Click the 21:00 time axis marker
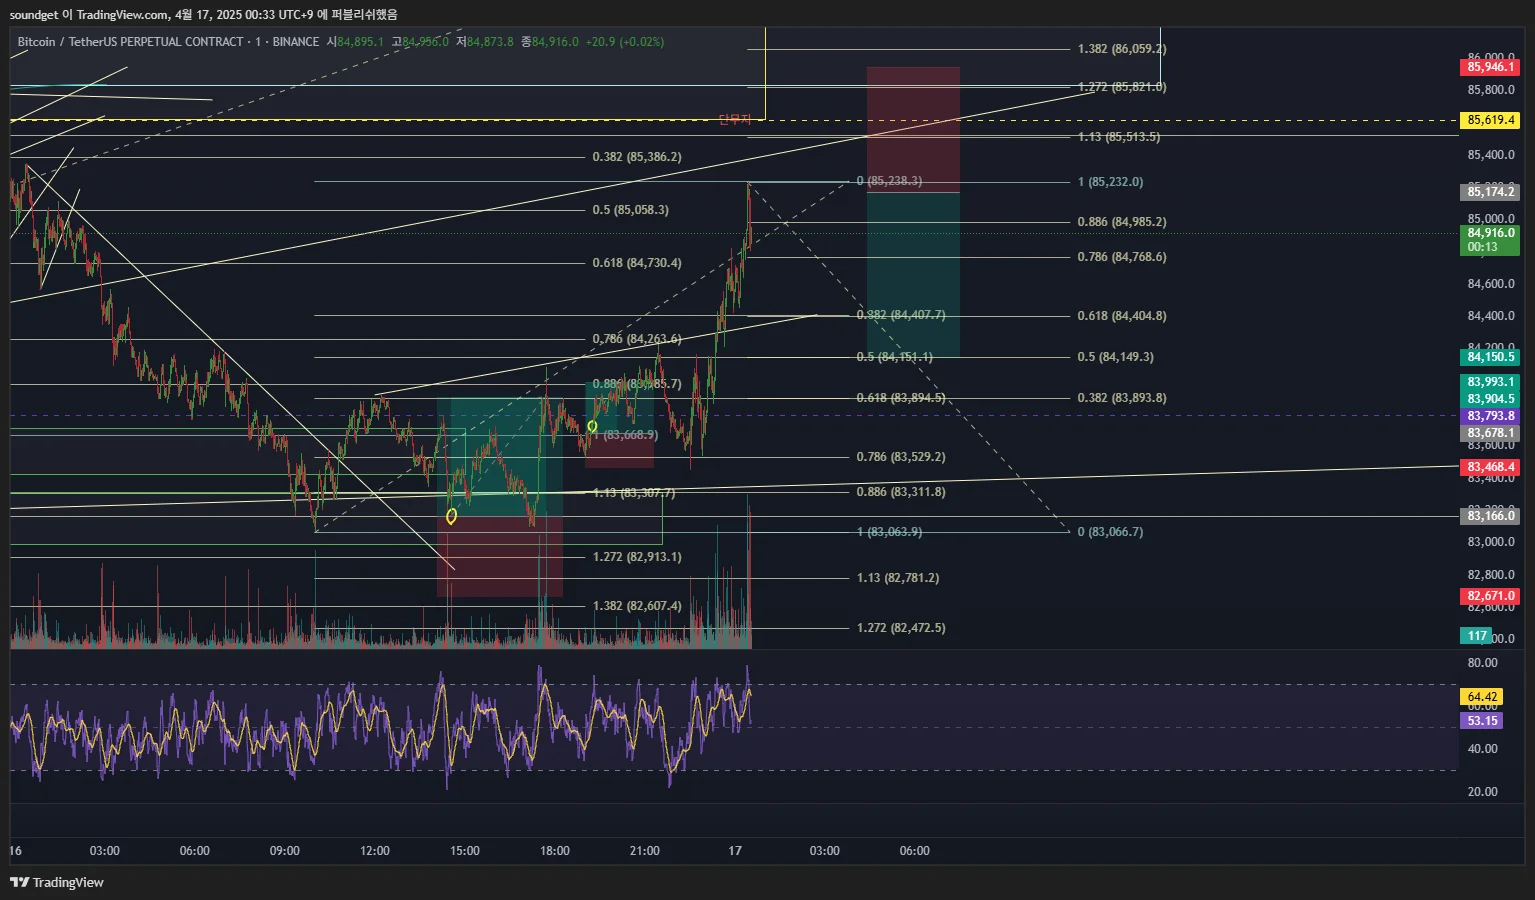Viewport: 1535px width, 900px height. tap(645, 851)
